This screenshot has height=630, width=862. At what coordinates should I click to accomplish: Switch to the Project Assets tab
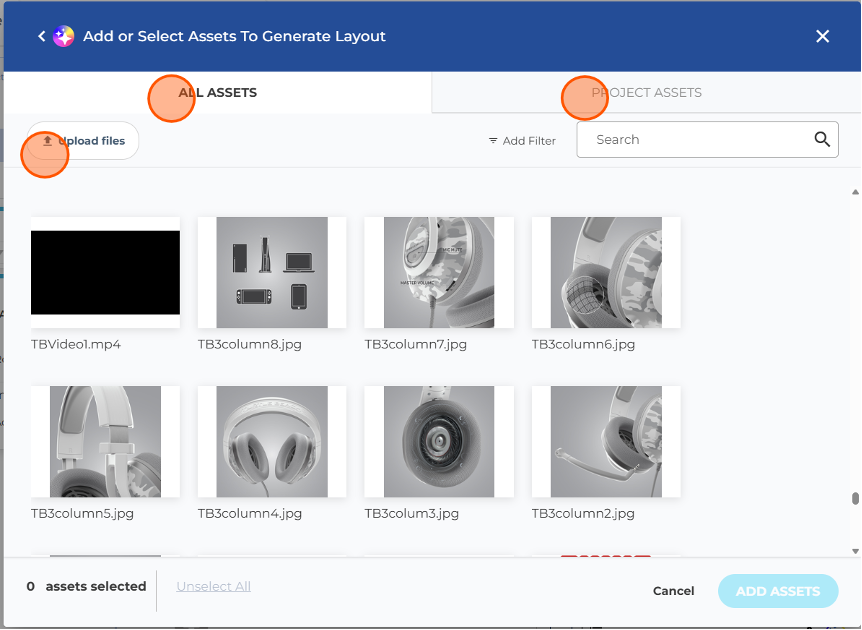coord(646,92)
